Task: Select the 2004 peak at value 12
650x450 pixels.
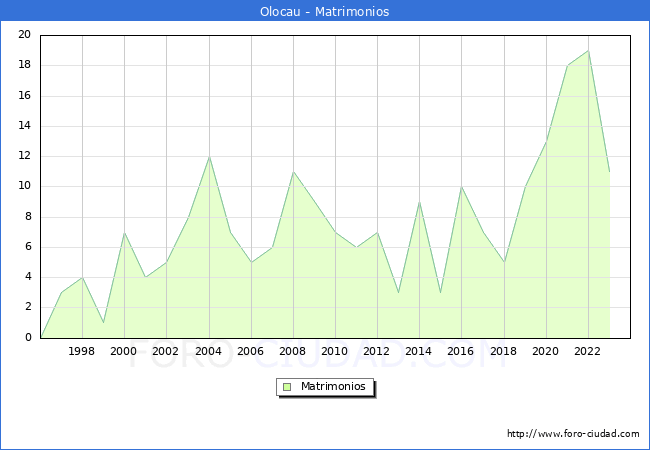Action: [209, 156]
